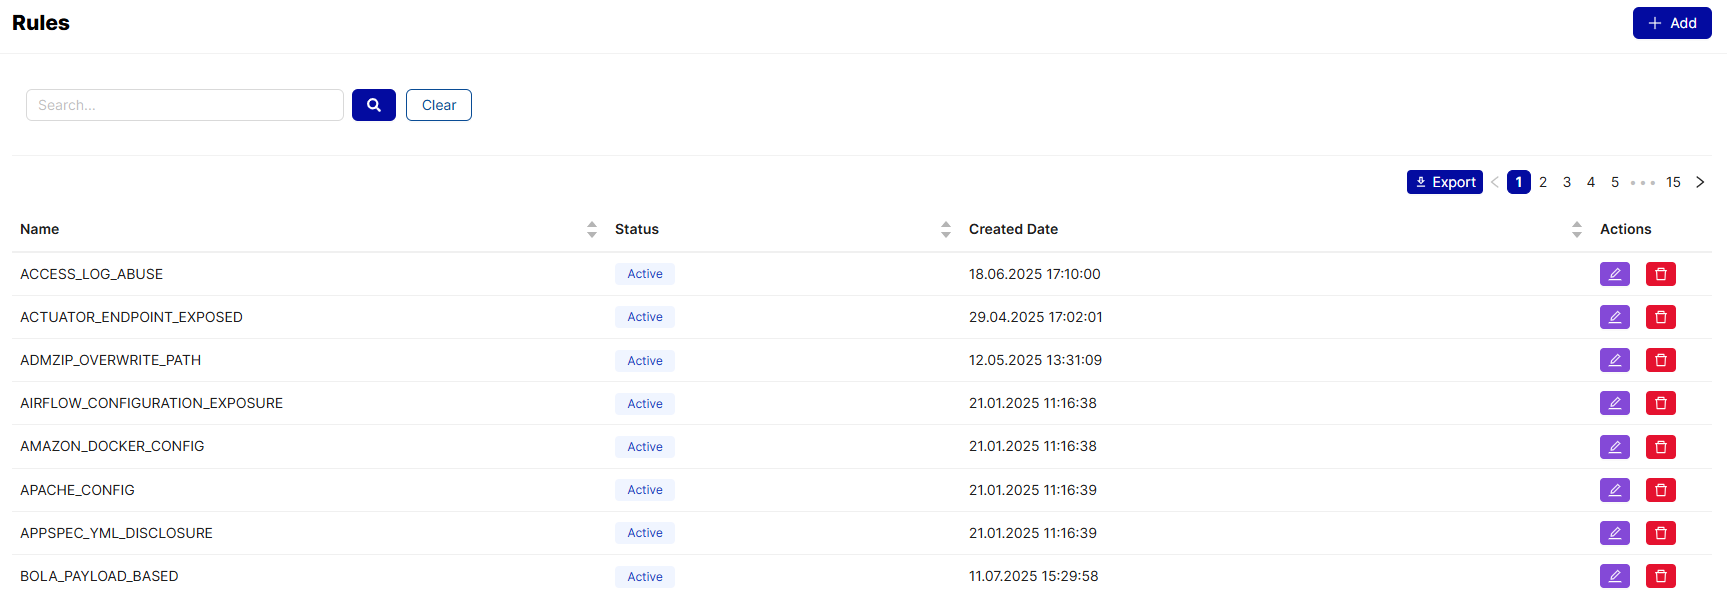Jump to page 15 of rules
This screenshot has height=597, width=1727.
coord(1673,182)
